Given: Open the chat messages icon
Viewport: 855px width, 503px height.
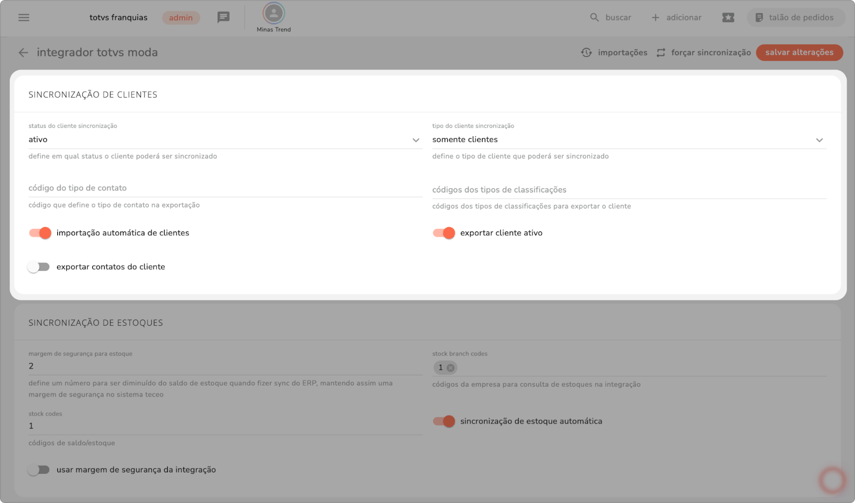Looking at the screenshot, I should pyautogui.click(x=223, y=17).
